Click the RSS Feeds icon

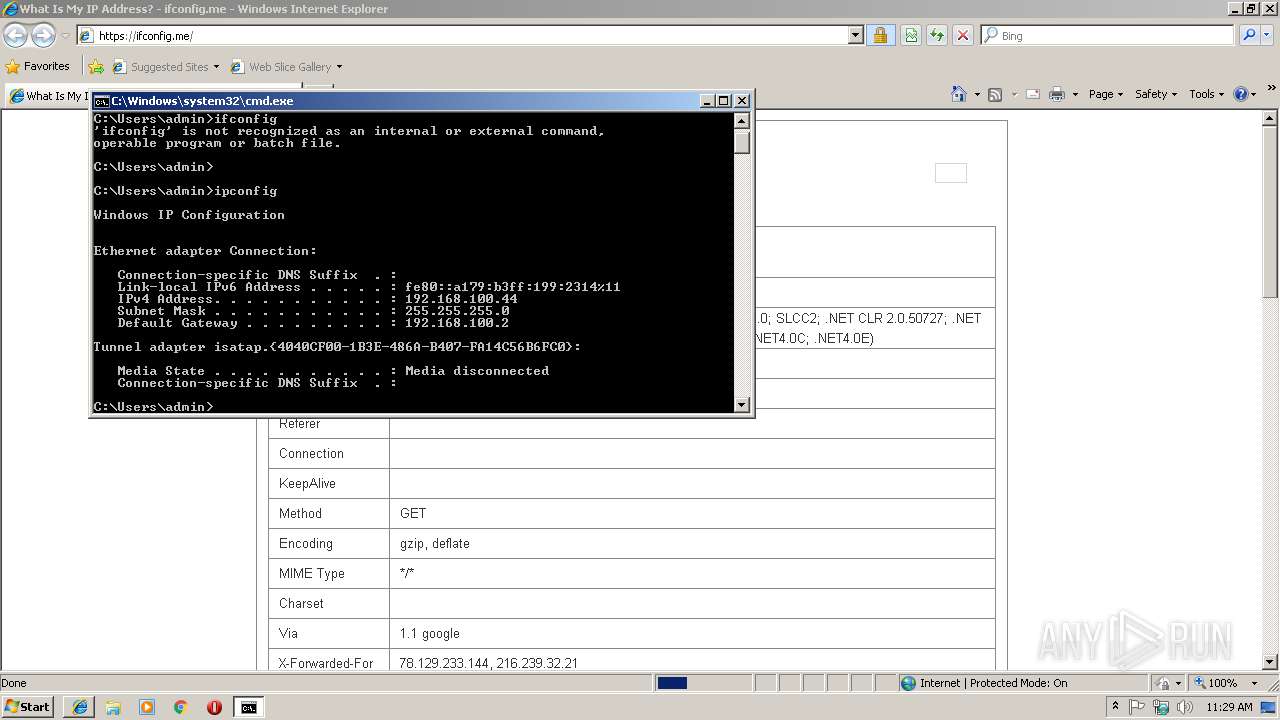(x=995, y=94)
